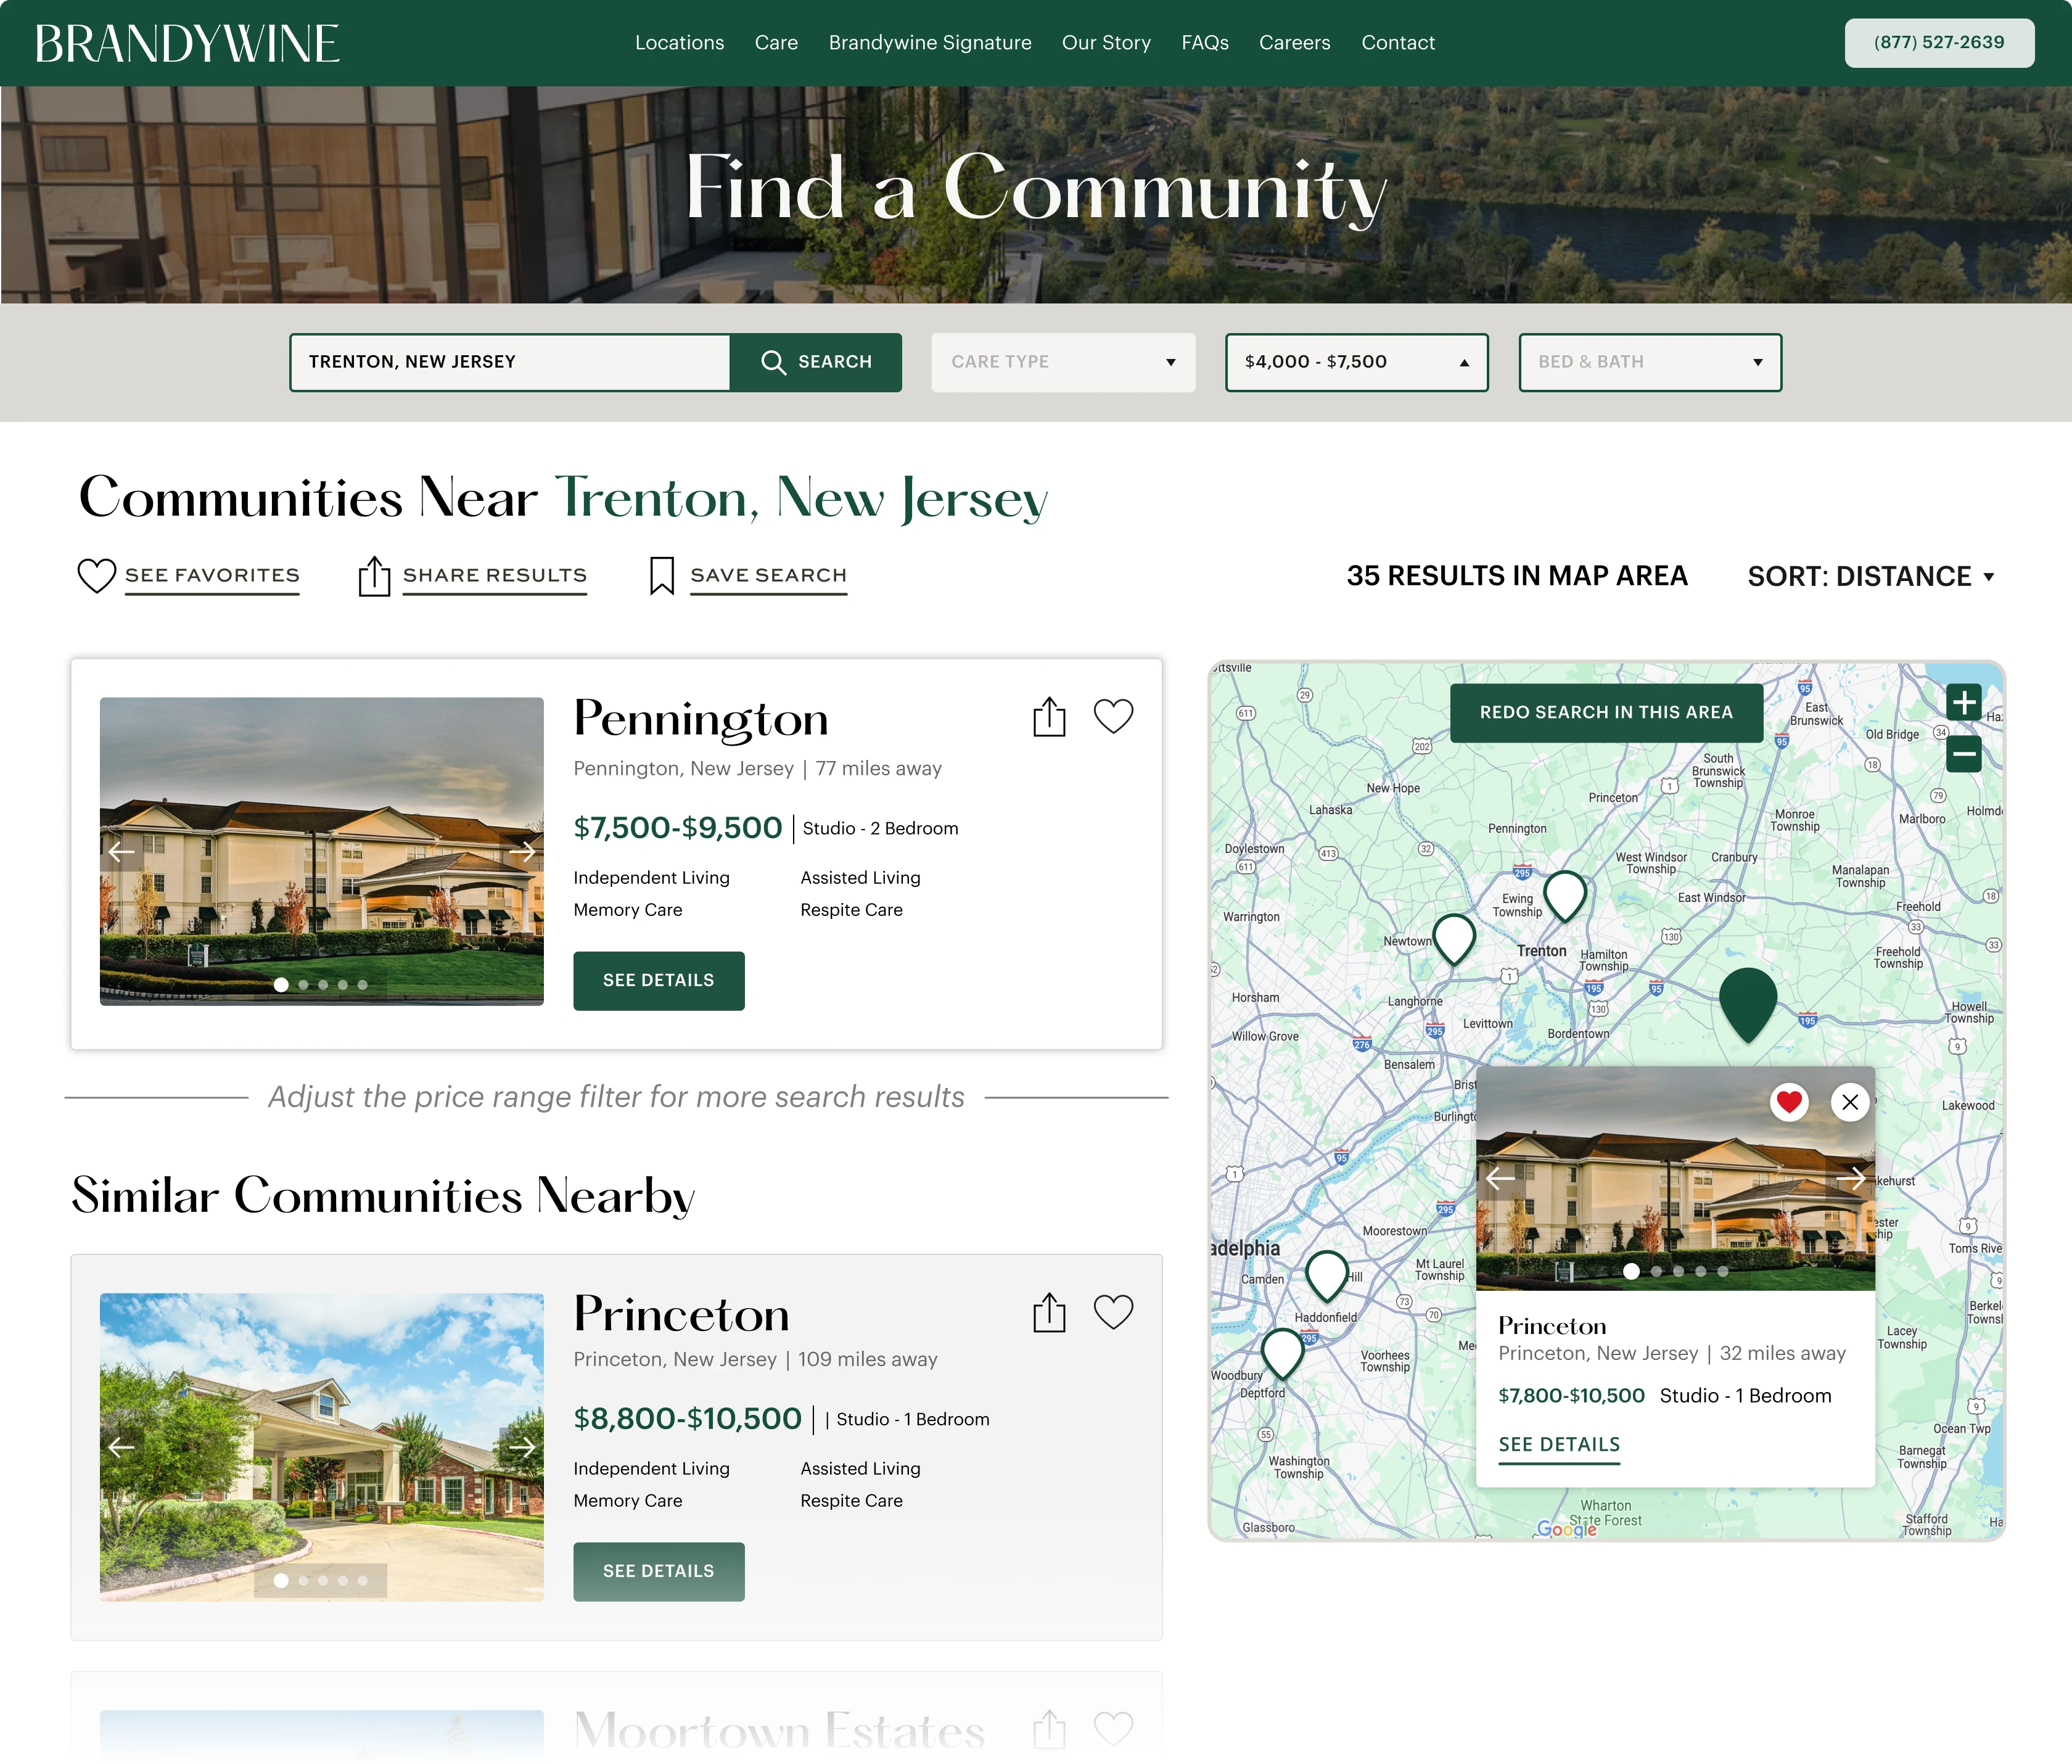Click the Princeton title in map popup
2072x1764 pixels.
(x=1552, y=1326)
